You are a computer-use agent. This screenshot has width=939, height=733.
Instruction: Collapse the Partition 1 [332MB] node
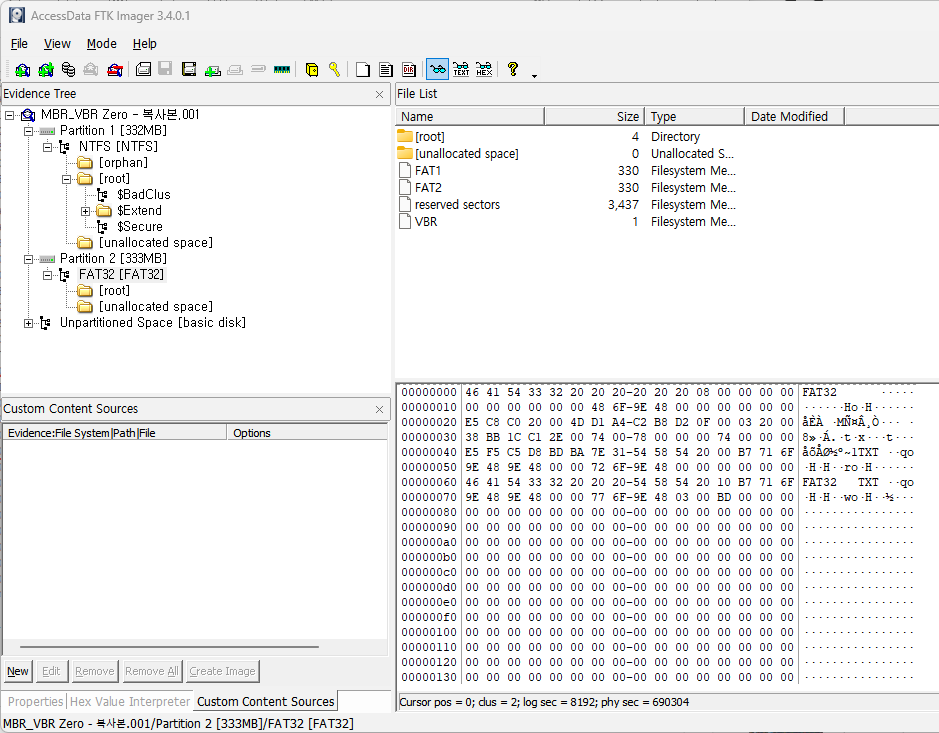[x=28, y=131]
